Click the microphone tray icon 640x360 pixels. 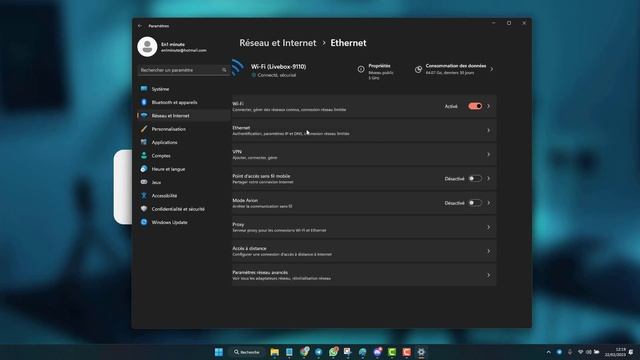pyautogui.click(x=570, y=352)
